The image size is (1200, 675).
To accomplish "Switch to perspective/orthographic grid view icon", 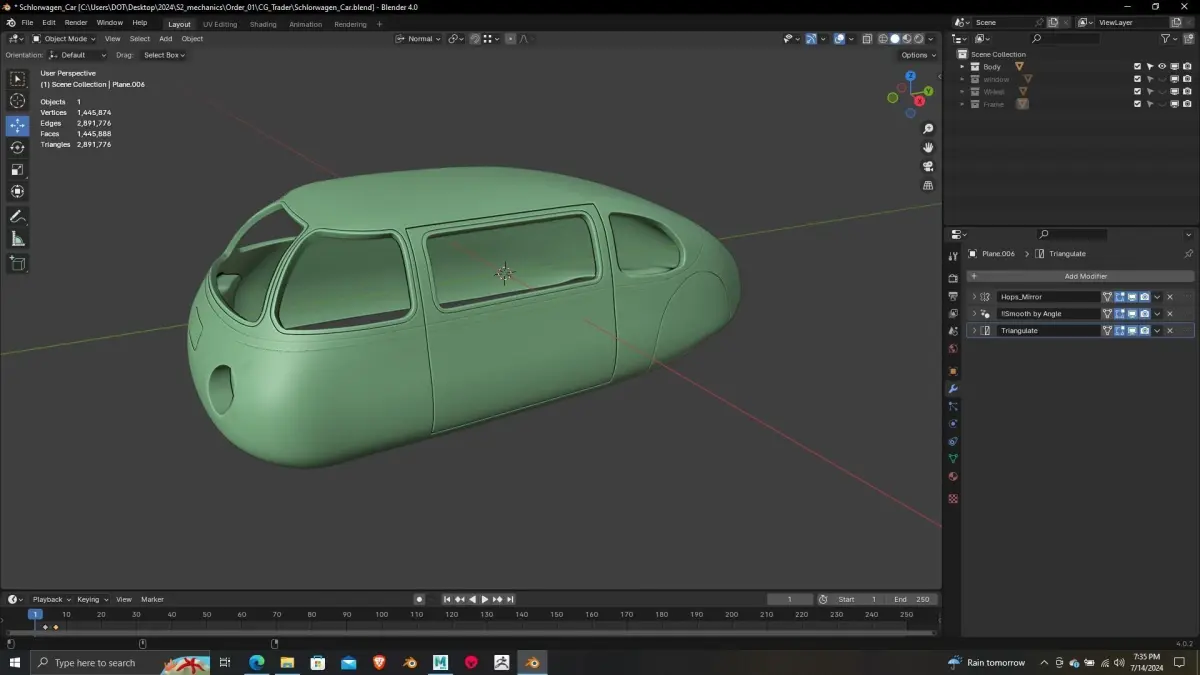I will 928,185.
